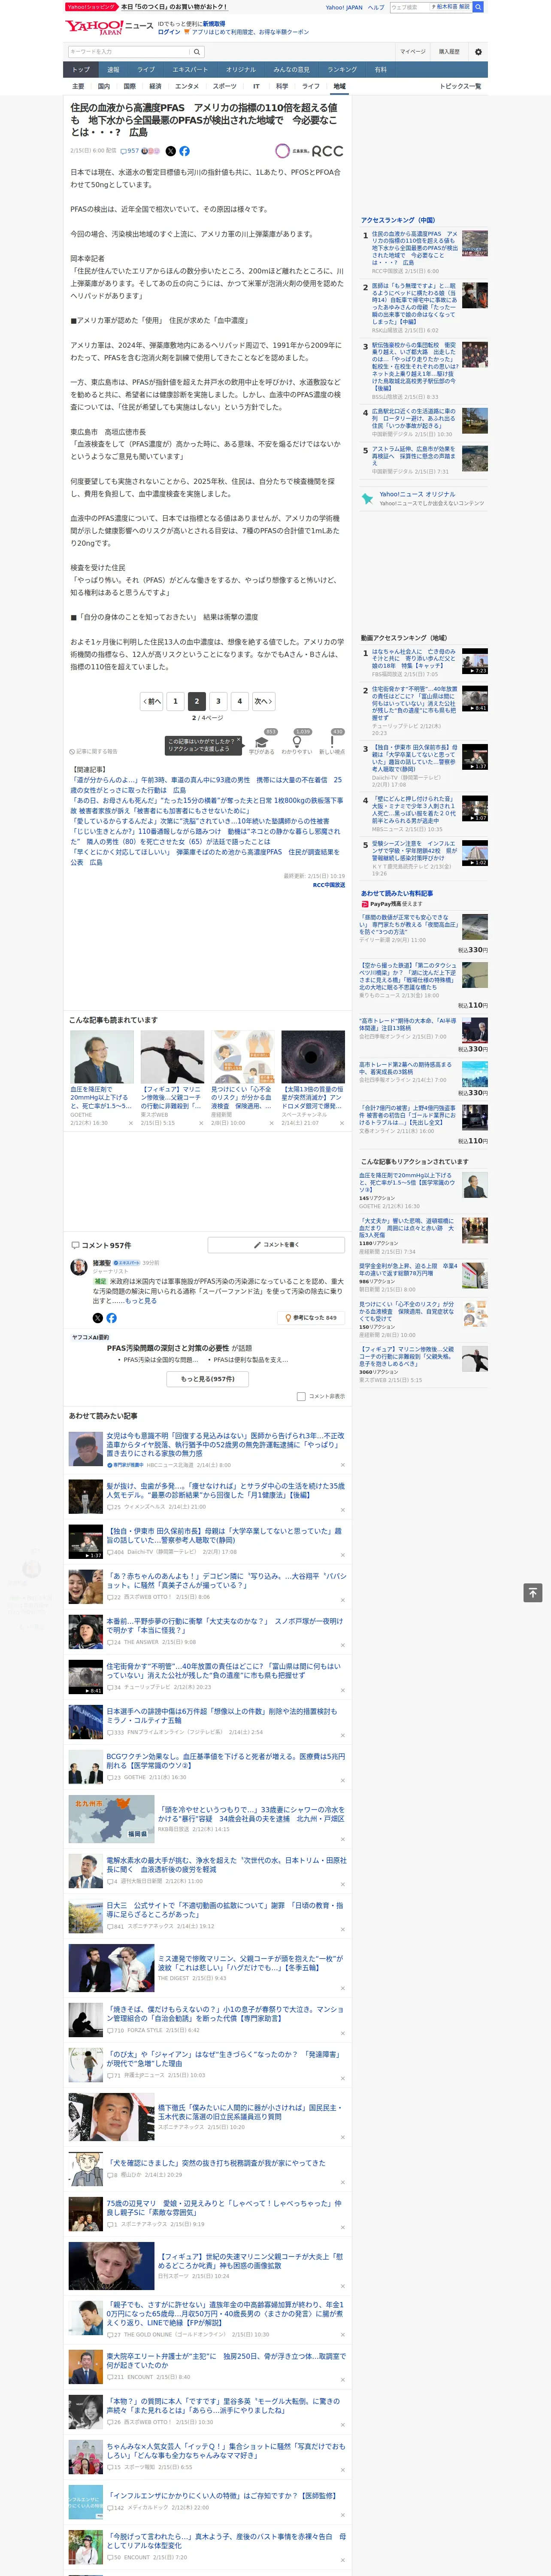Screen dimensions: 551x2576
Task: Click the keyword search magnifier icon
Action: pyautogui.click(x=197, y=52)
